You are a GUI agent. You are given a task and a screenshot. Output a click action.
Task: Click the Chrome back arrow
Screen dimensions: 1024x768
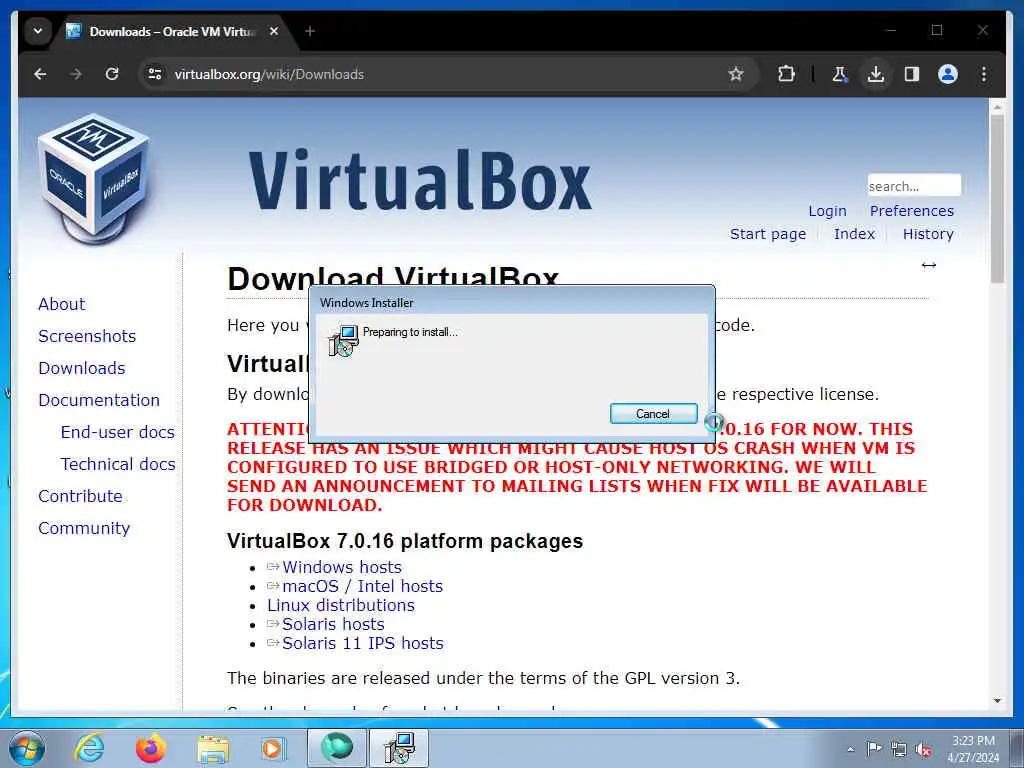point(40,74)
